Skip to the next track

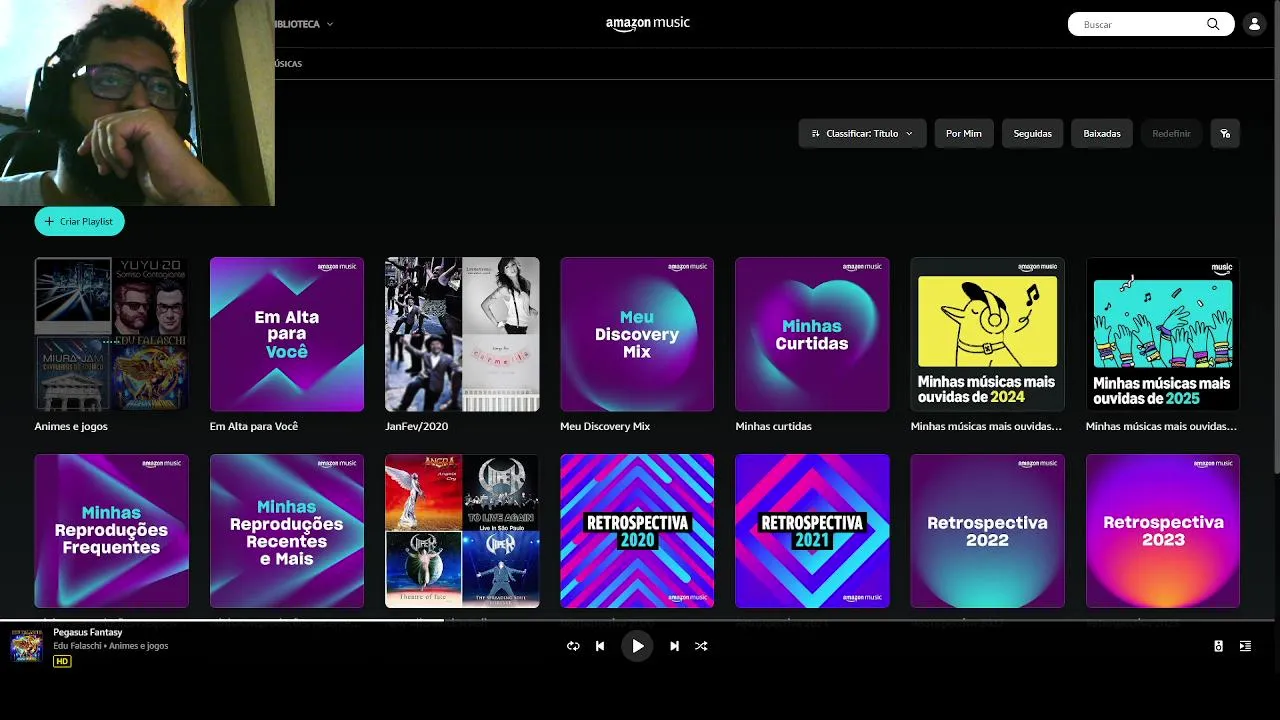pyautogui.click(x=674, y=646)
